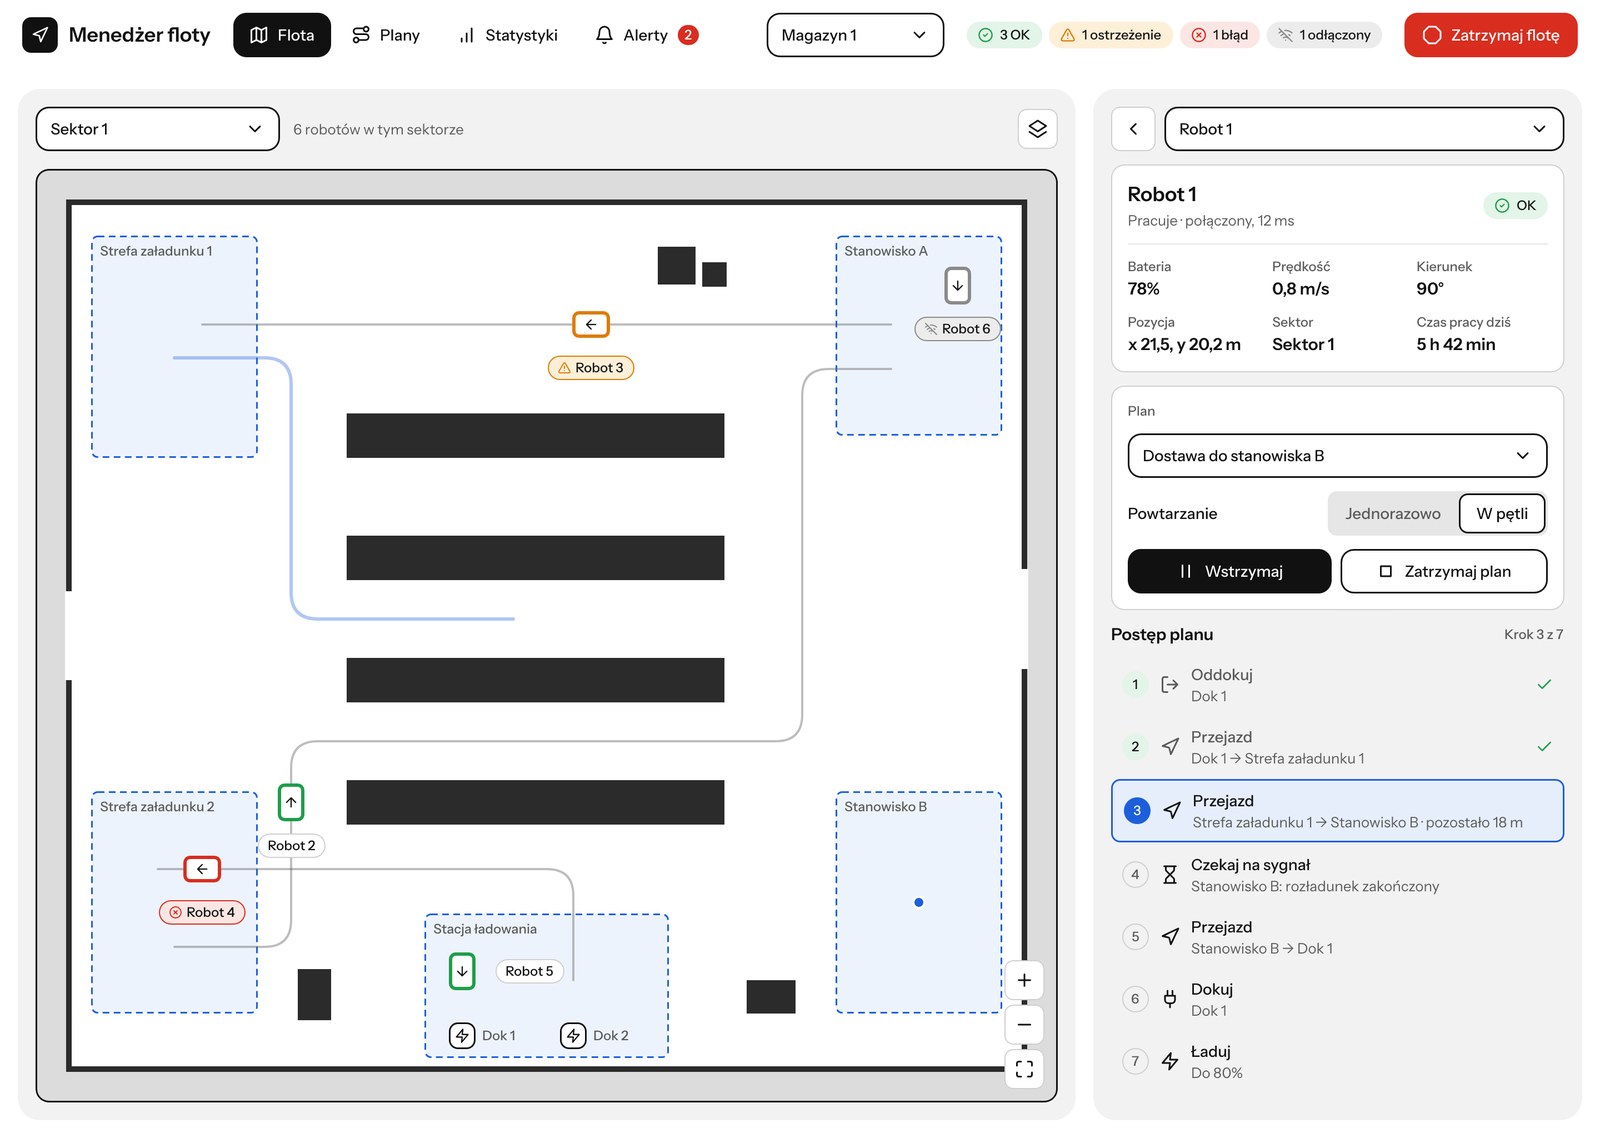Click the blue destination dot in Stanowisko B
The width and height of the screenshot is (1600, 1138).
tap(918, 902)
